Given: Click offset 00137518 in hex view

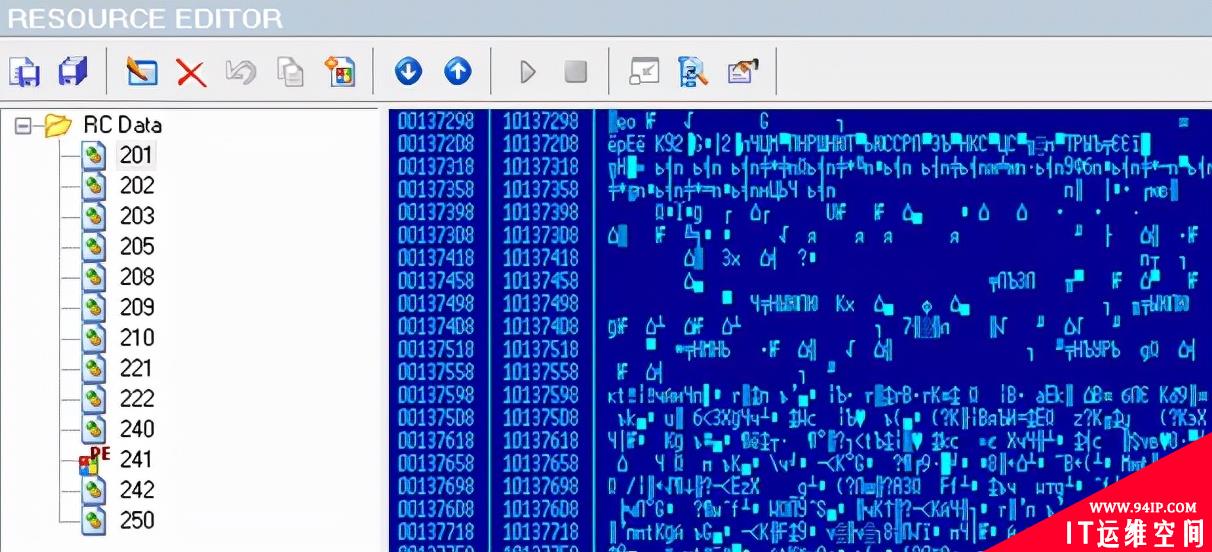Looking at the screenshot, I should (435, 349).
